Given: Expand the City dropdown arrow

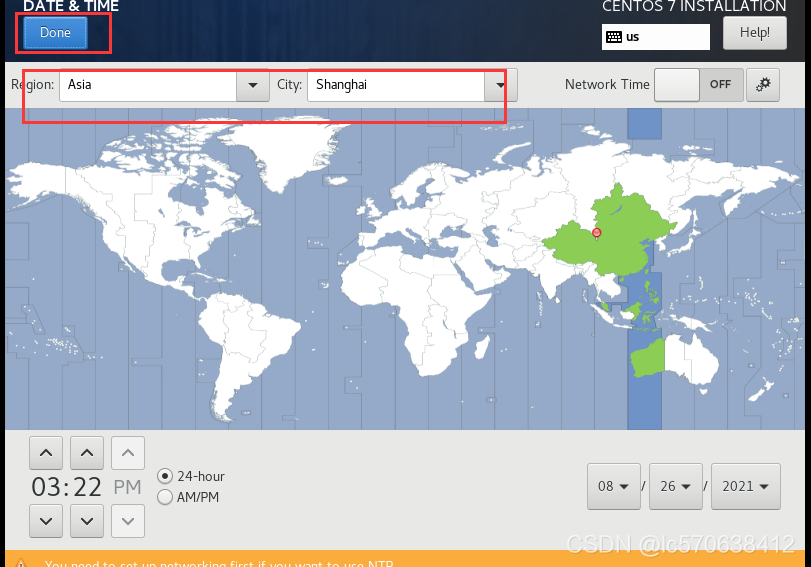Looking at the screenshot, I should pos(500,85).
